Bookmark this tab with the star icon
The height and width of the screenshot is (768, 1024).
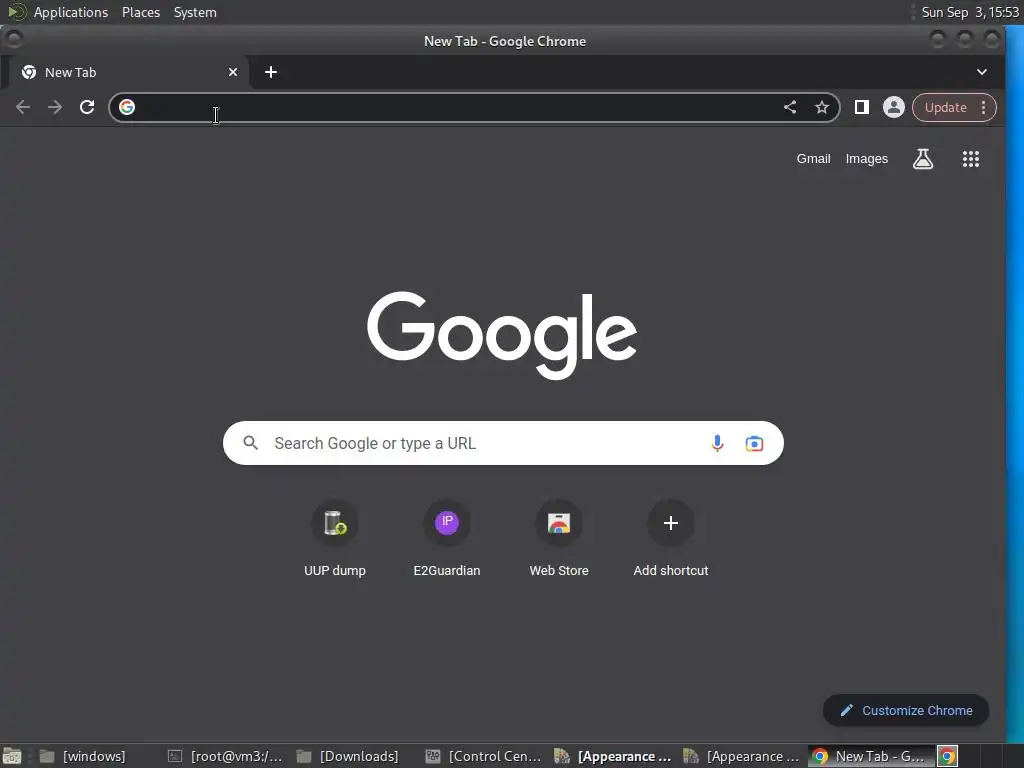822,107
